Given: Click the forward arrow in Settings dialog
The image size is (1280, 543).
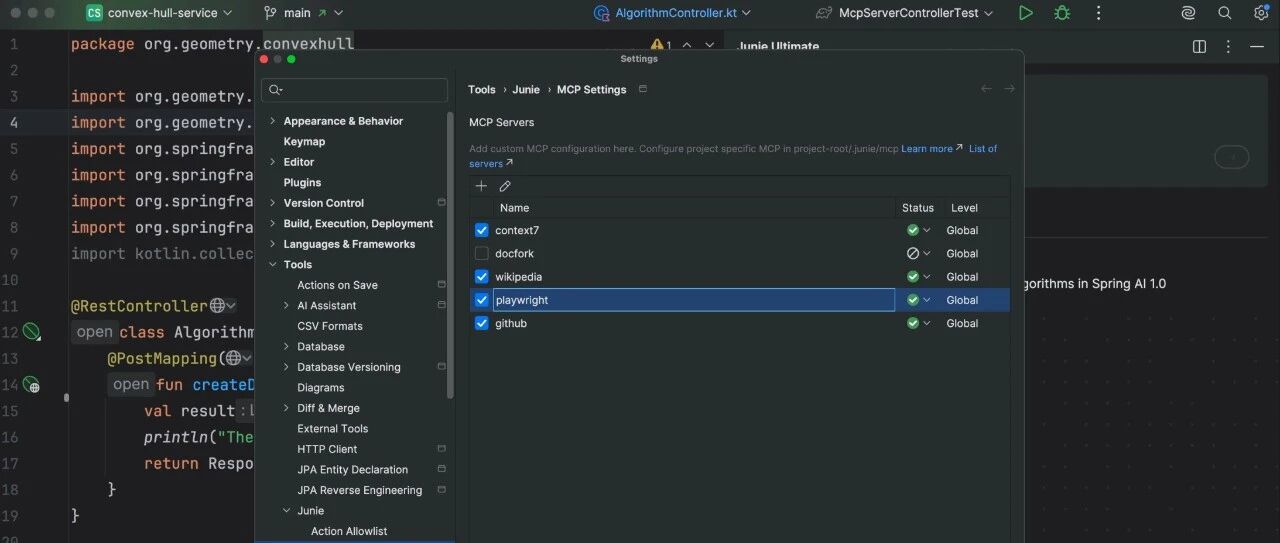Looking at the screenshot, I should 1009,89.
